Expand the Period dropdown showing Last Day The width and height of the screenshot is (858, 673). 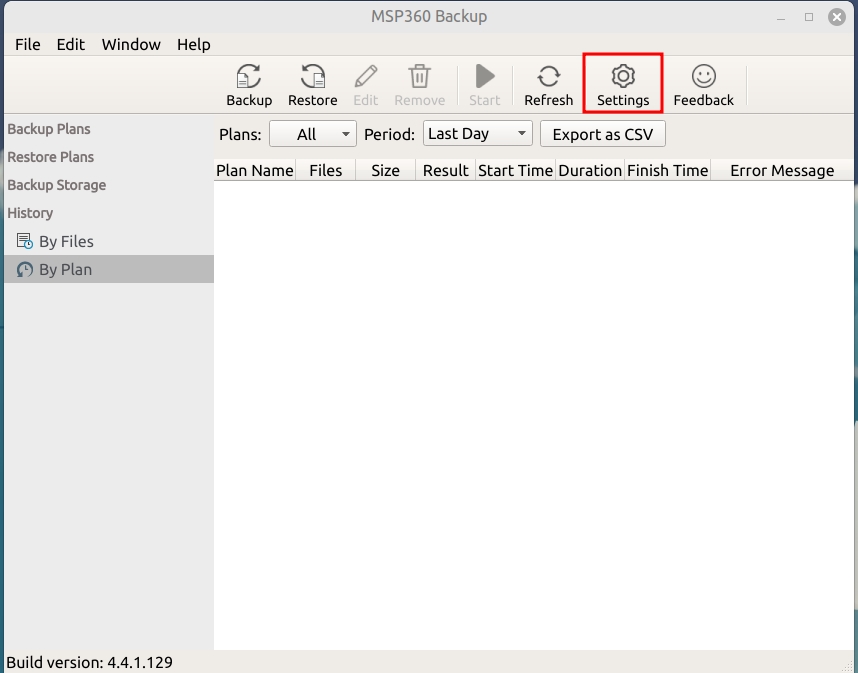478,134
